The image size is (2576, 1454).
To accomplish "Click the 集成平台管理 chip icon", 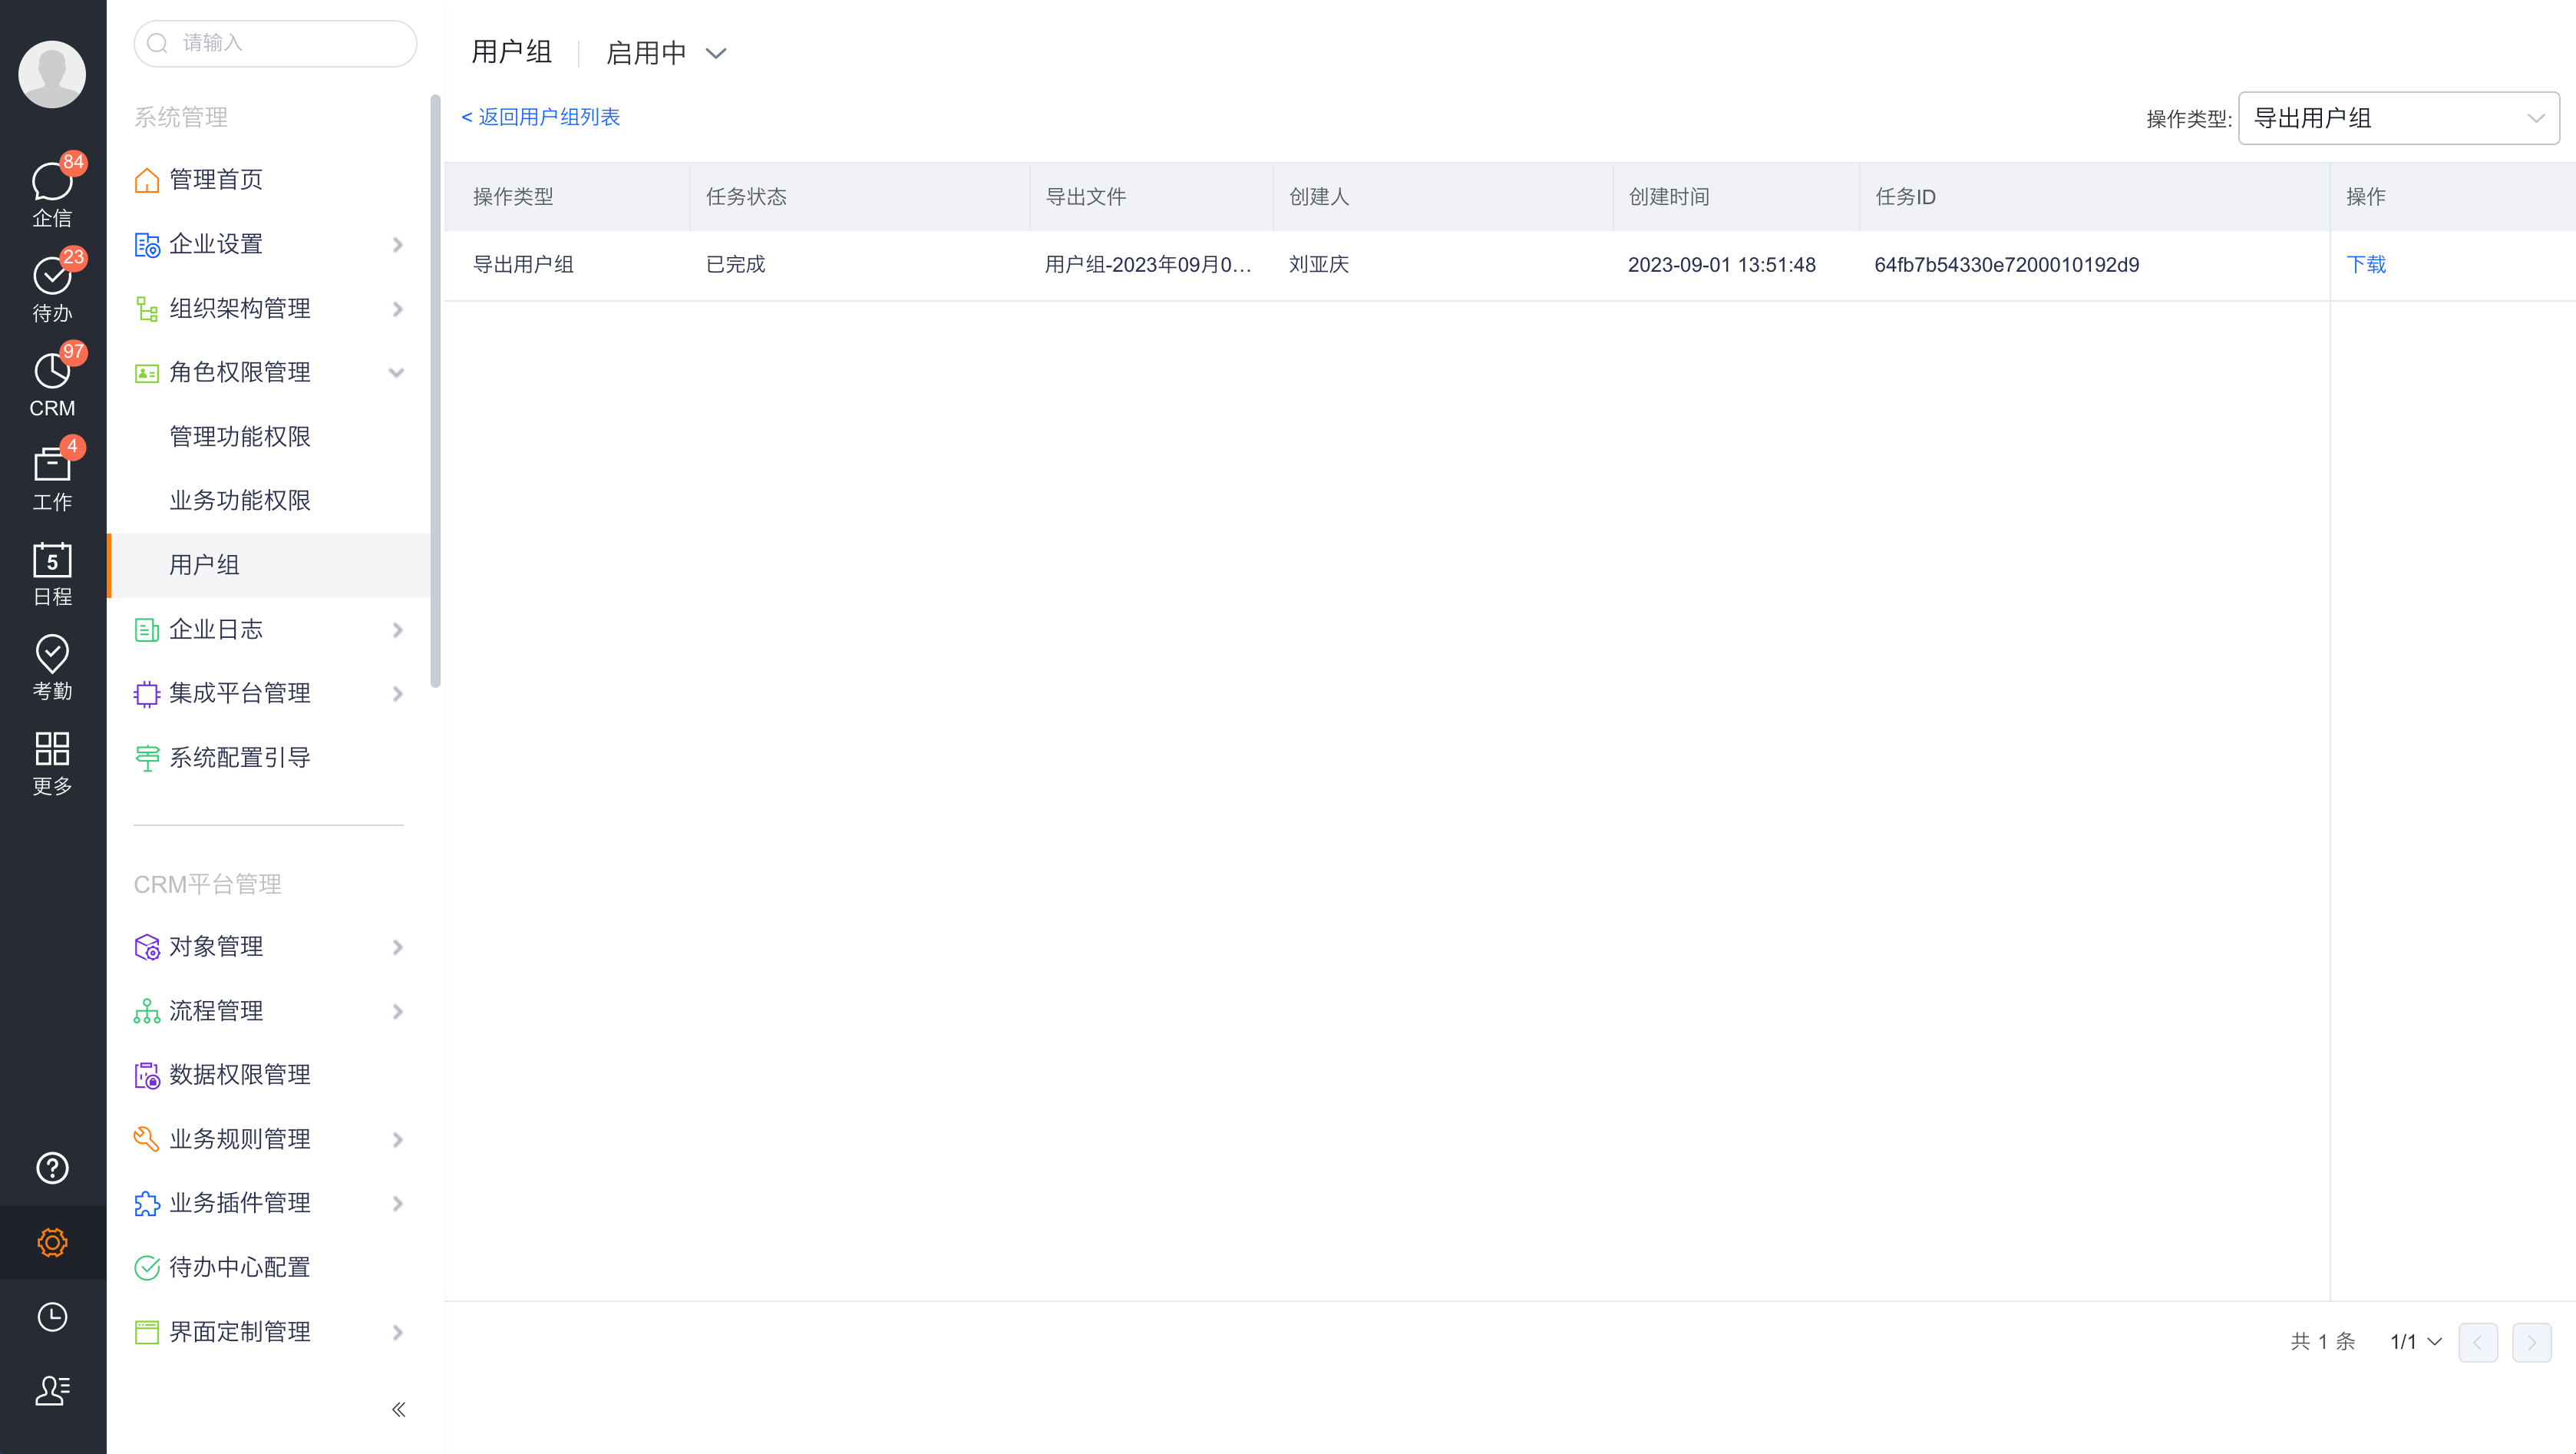I will [x=147, y=694].
